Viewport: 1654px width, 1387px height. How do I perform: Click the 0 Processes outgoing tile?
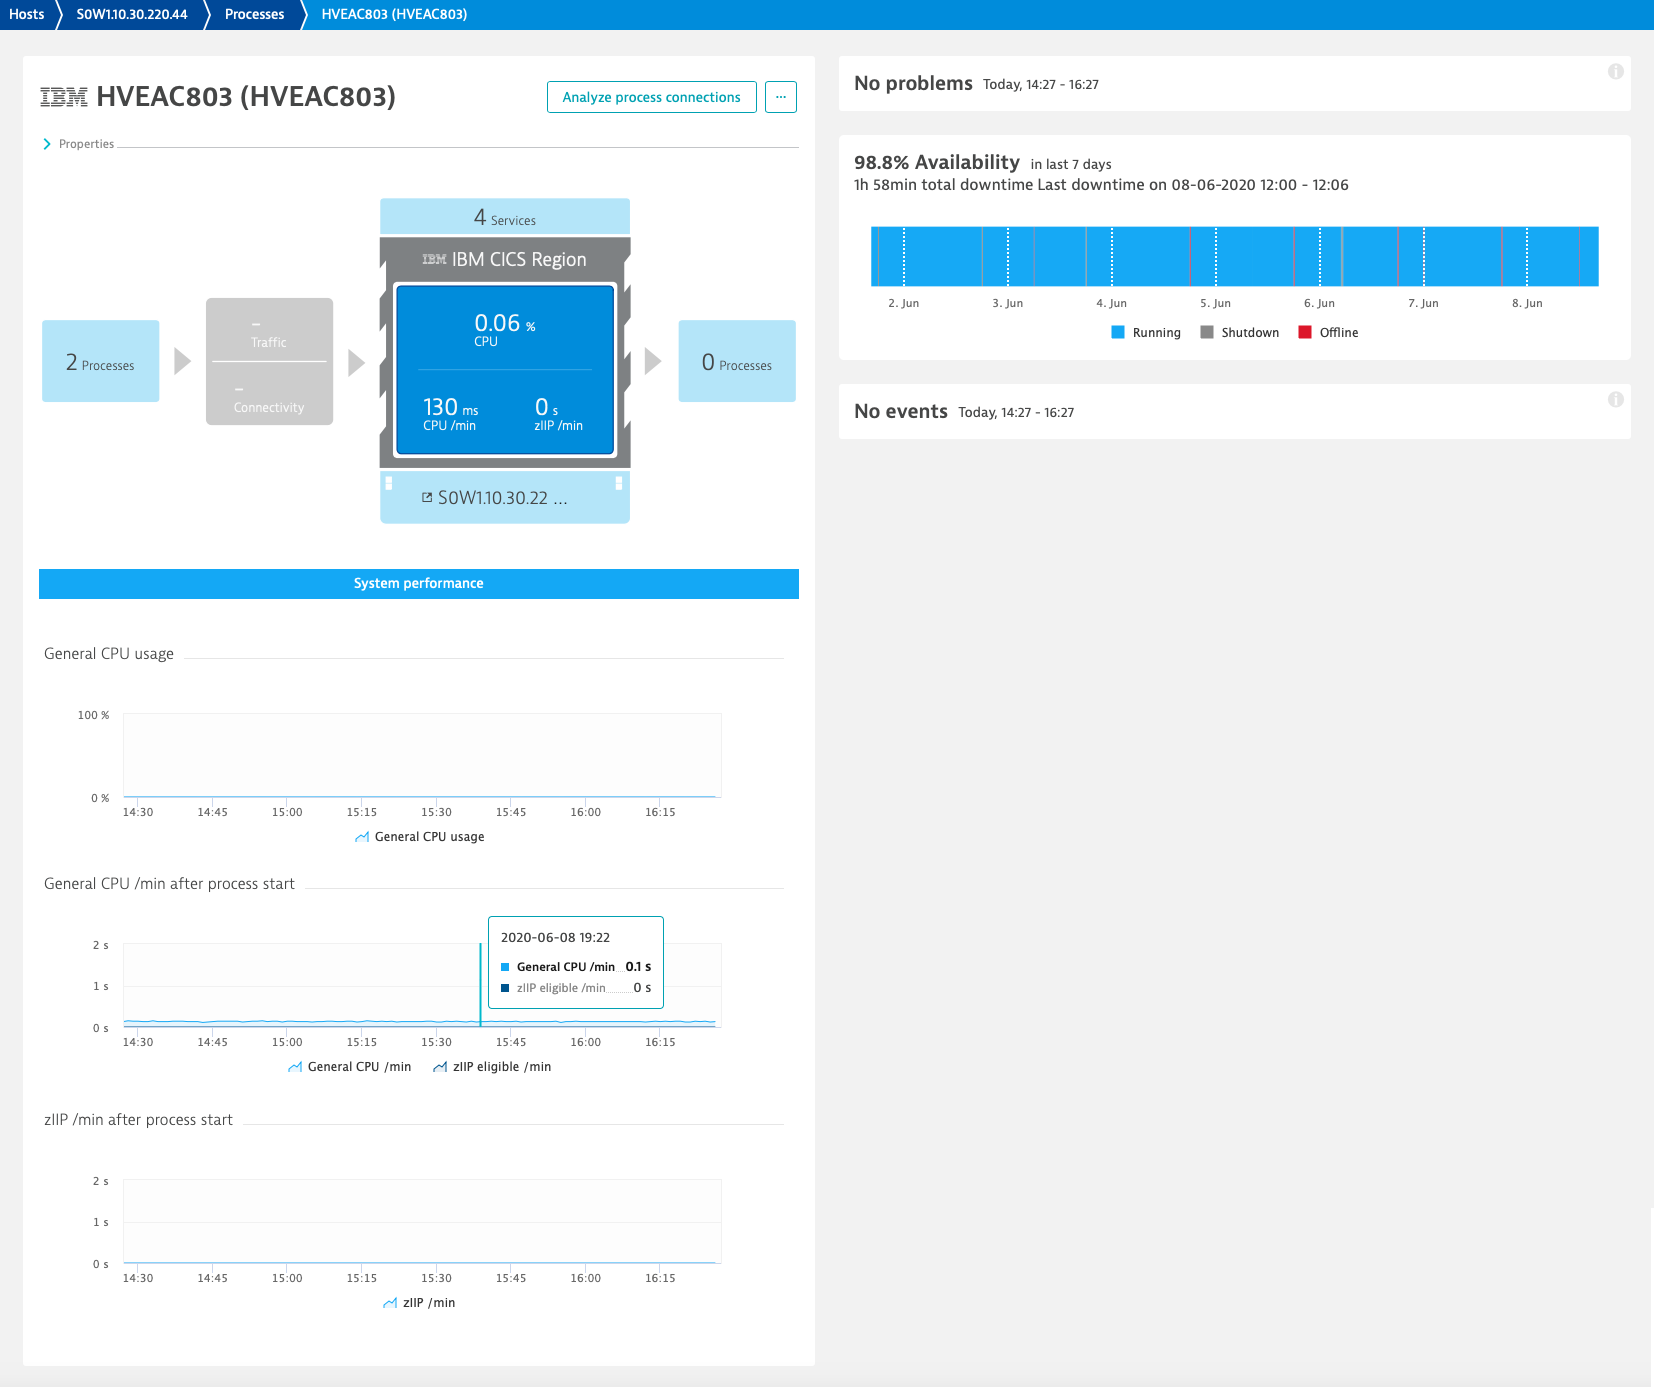pyautogui.click(x=737, y=361)
